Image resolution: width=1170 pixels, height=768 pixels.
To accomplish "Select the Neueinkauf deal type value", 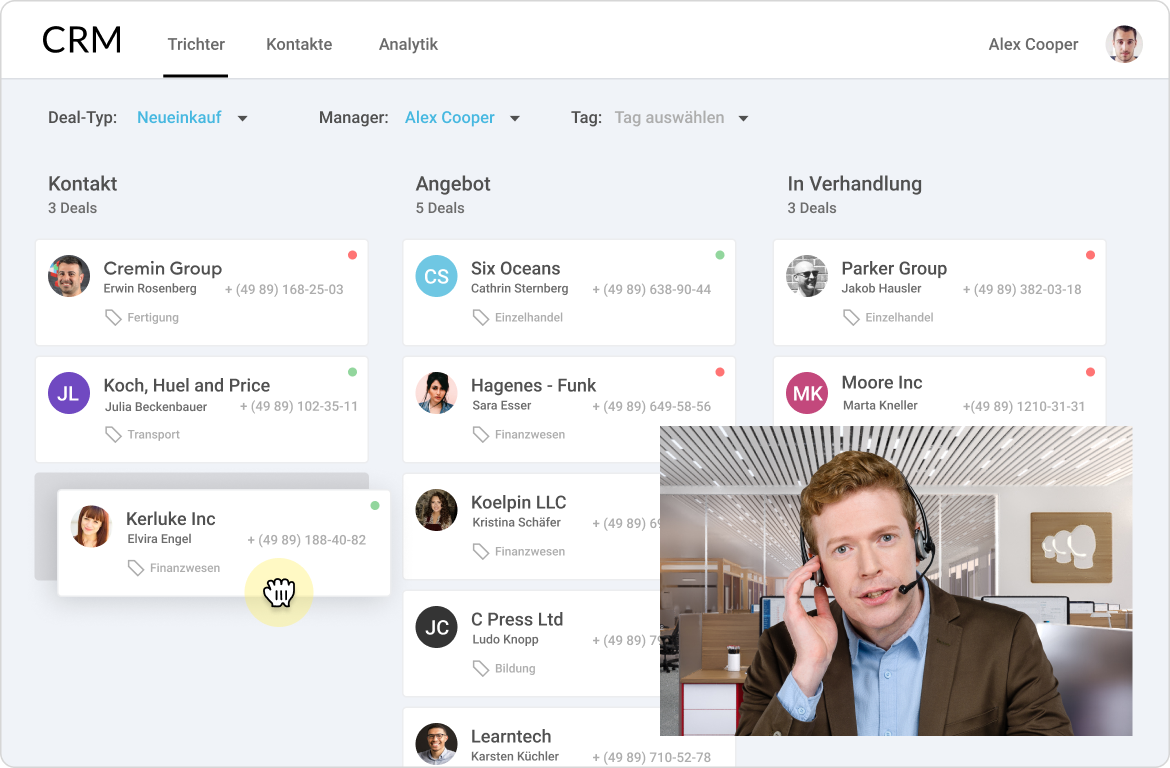I will pos(179,117).
